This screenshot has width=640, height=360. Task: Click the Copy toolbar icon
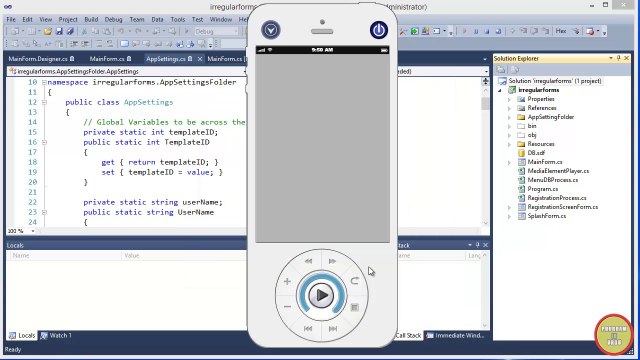[95, 31]
